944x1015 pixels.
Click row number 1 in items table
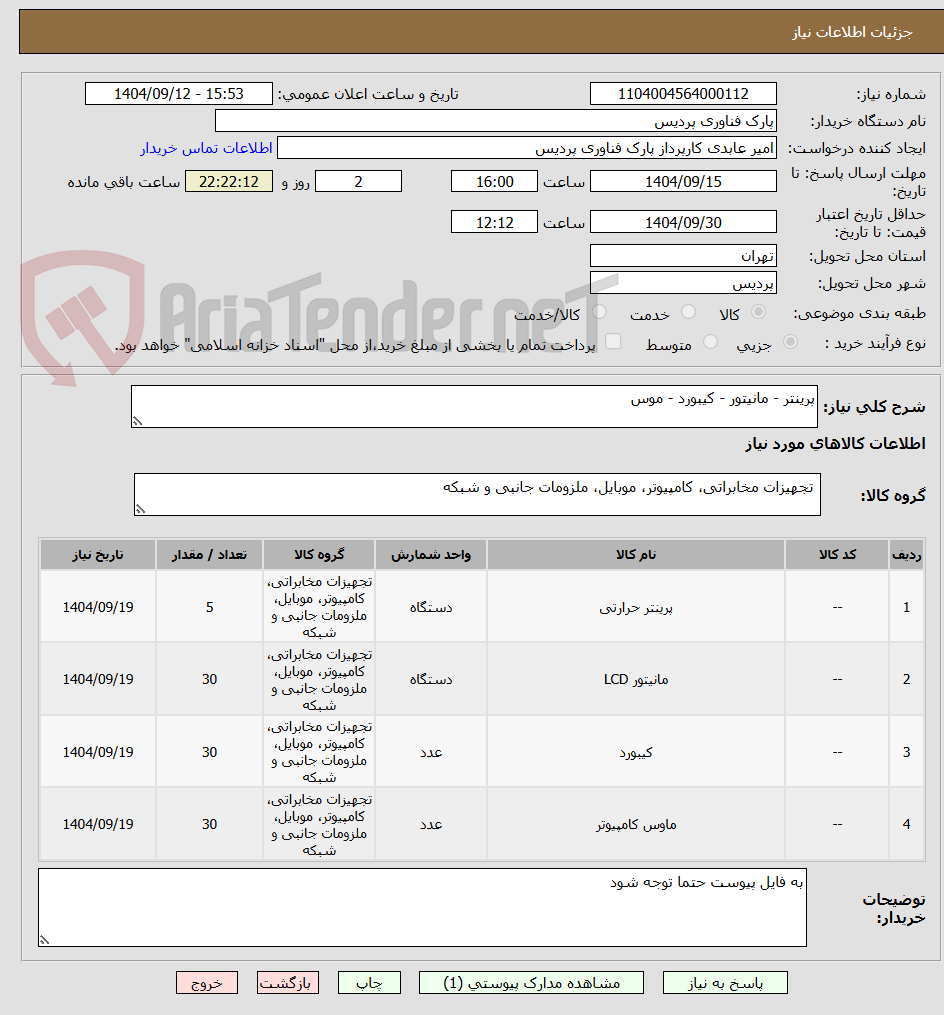click(906, 607)
